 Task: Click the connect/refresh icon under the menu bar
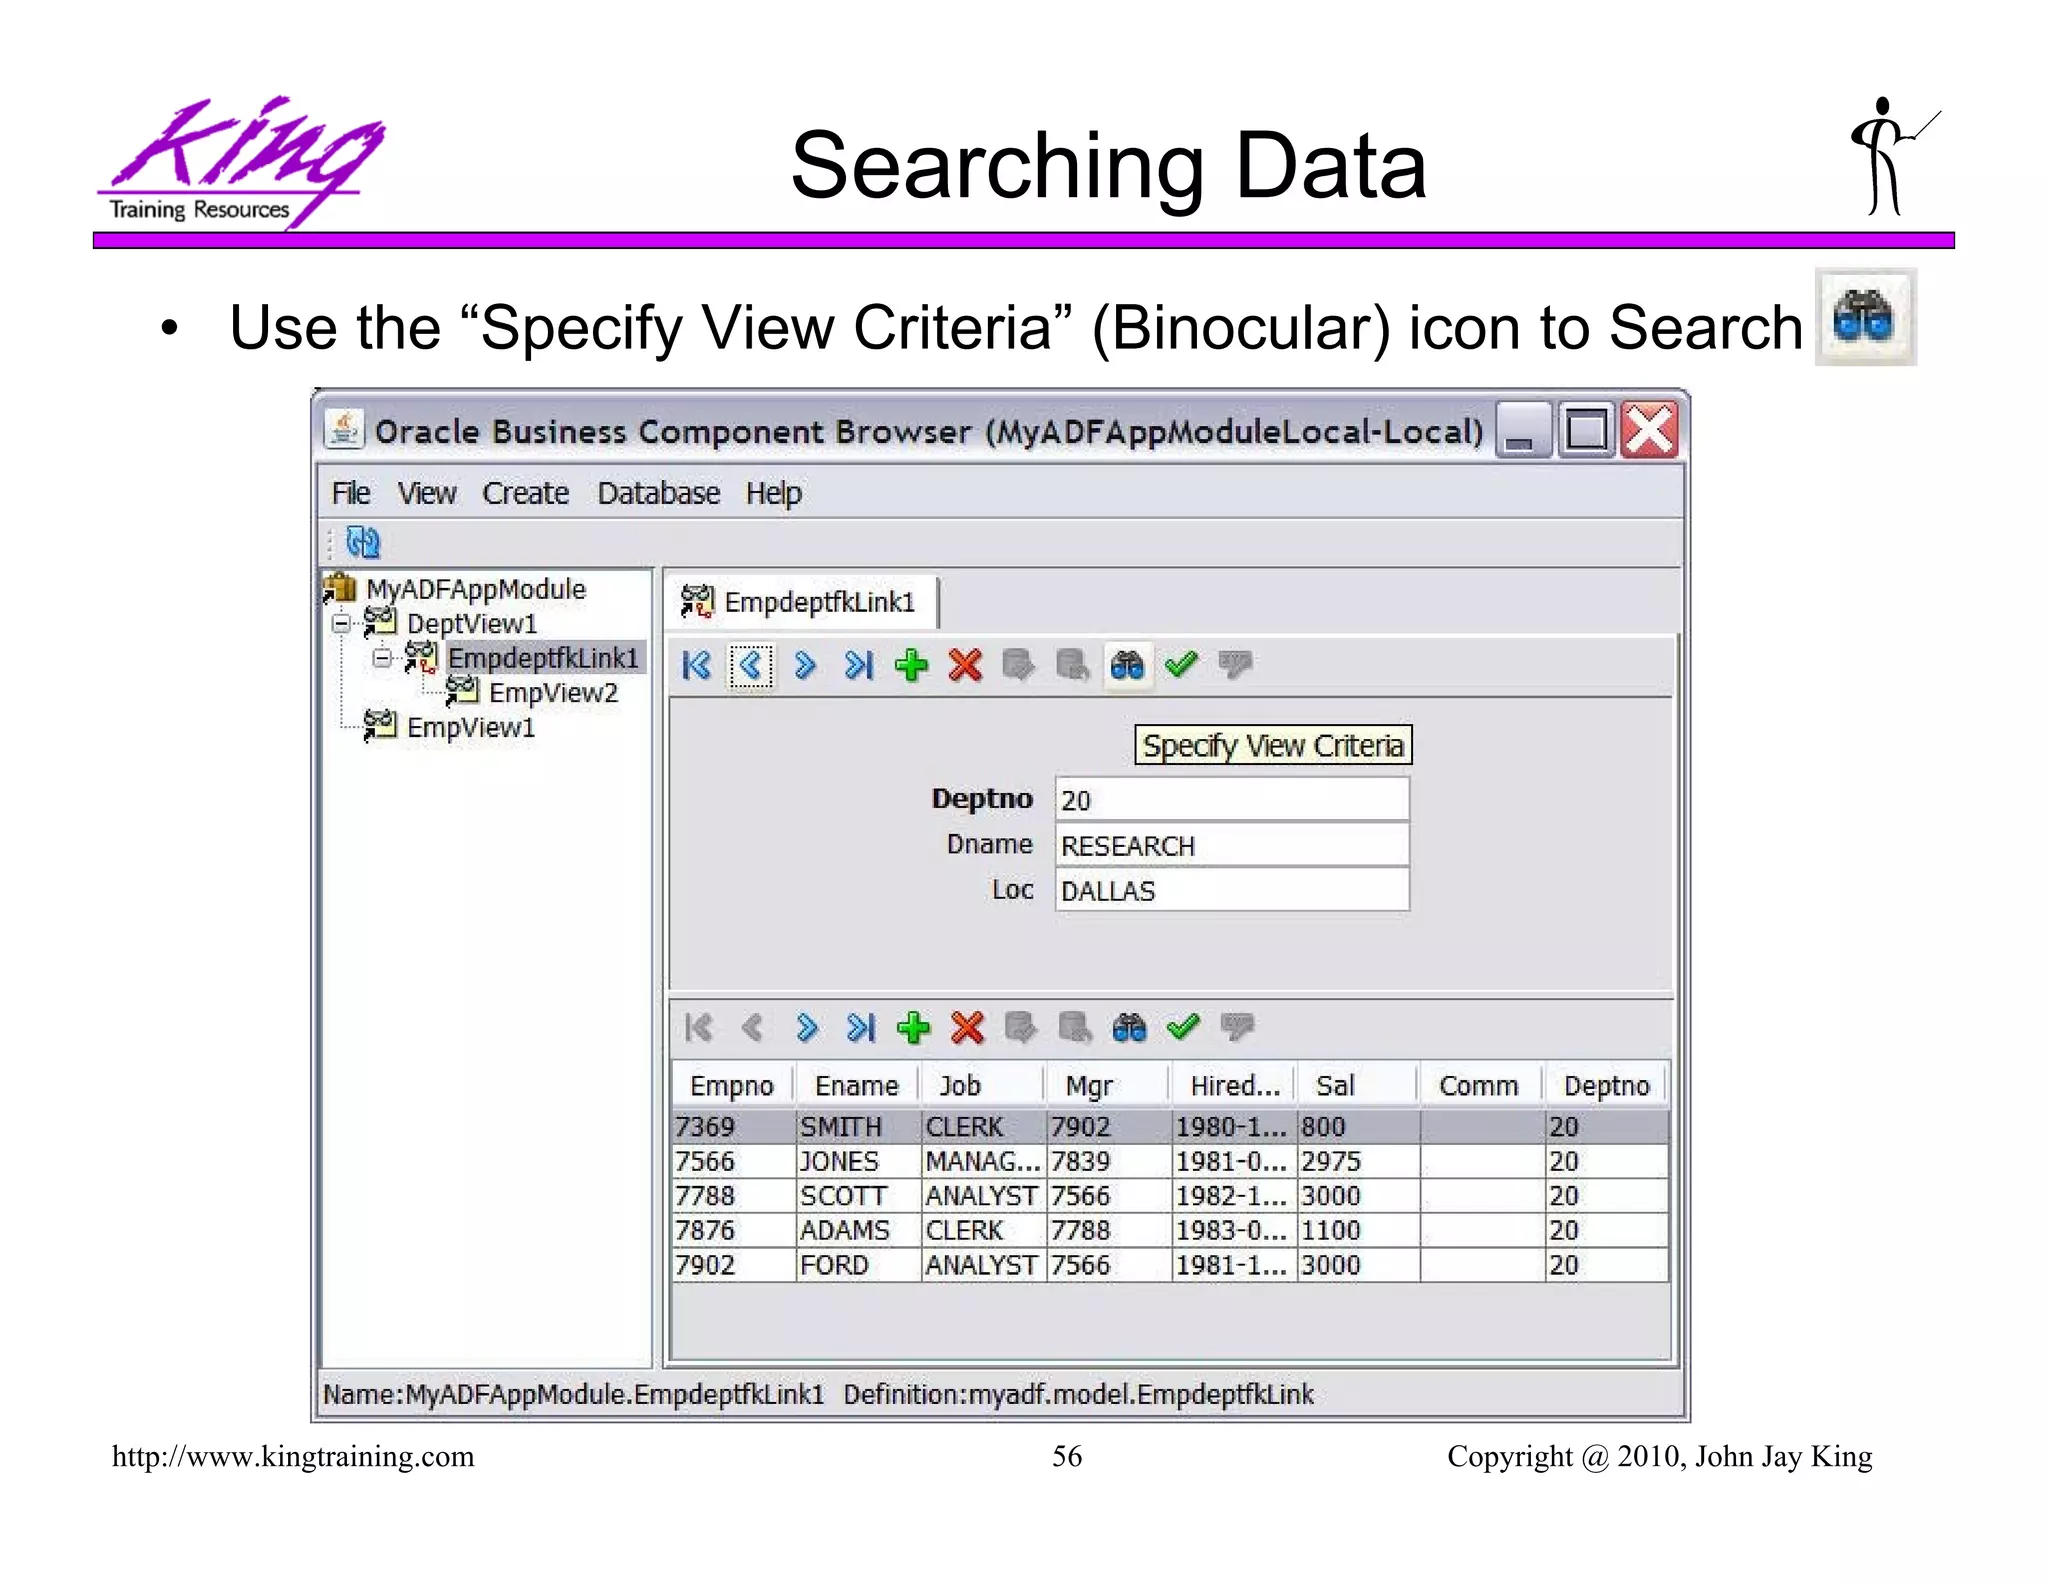362,542
